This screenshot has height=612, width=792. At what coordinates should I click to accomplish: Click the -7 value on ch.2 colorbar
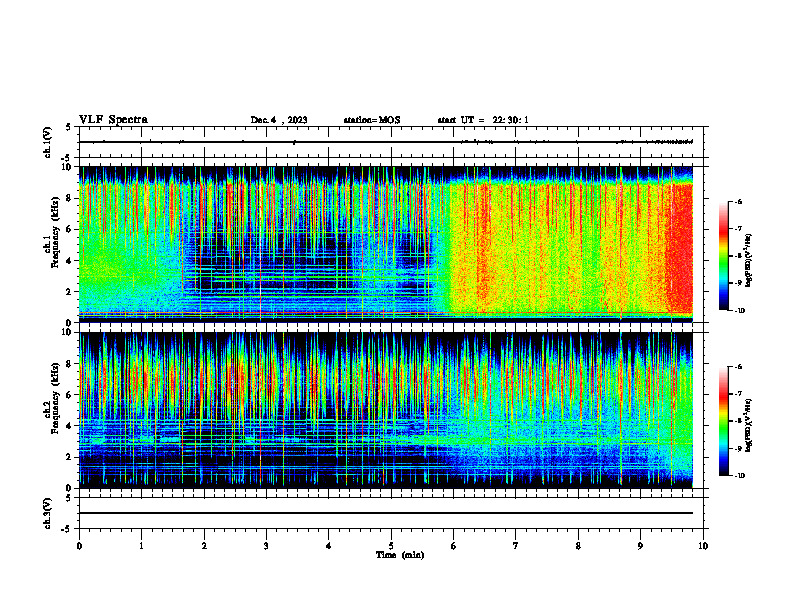point(738,394)
